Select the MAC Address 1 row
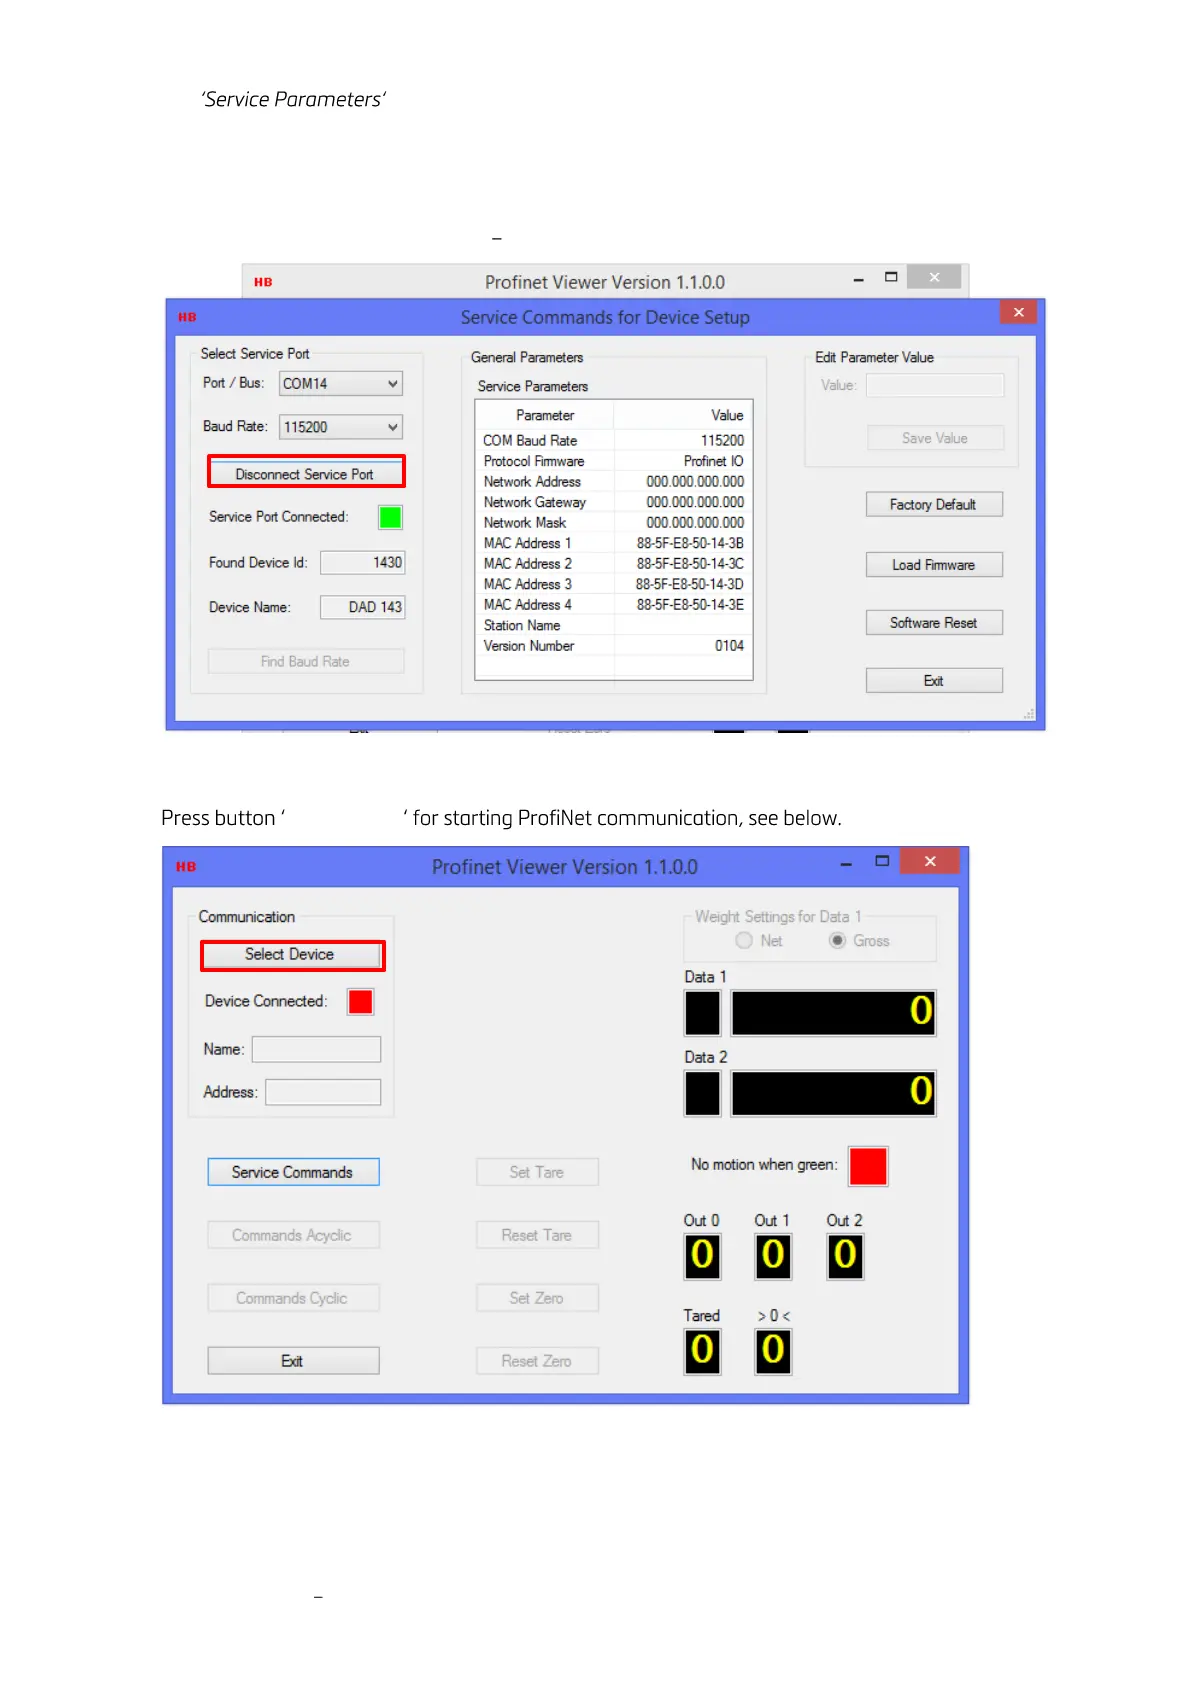The height and width of the screenshot is (1684, 1191). (x=613, y=543)
